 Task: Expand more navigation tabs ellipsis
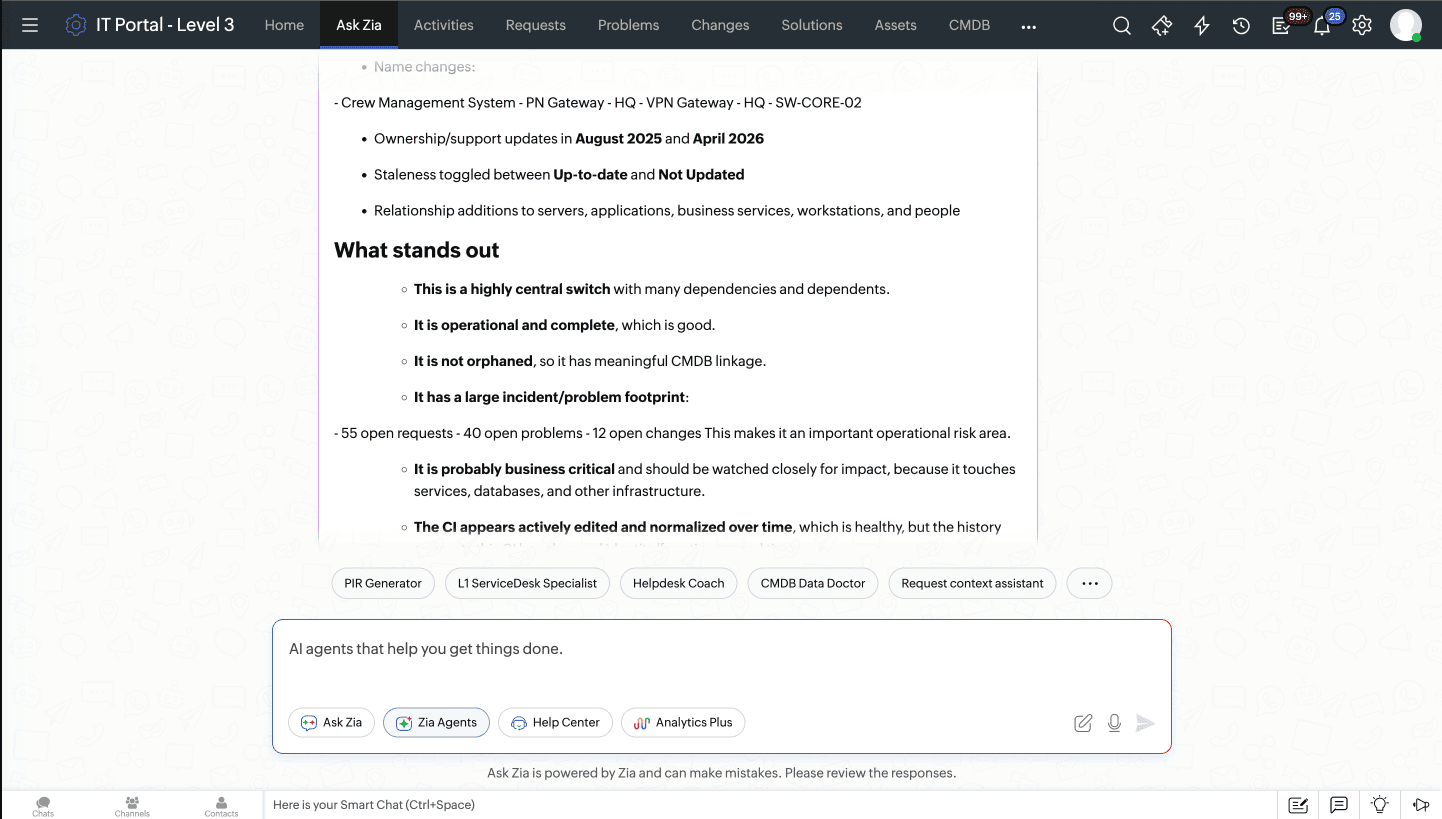1029,26
